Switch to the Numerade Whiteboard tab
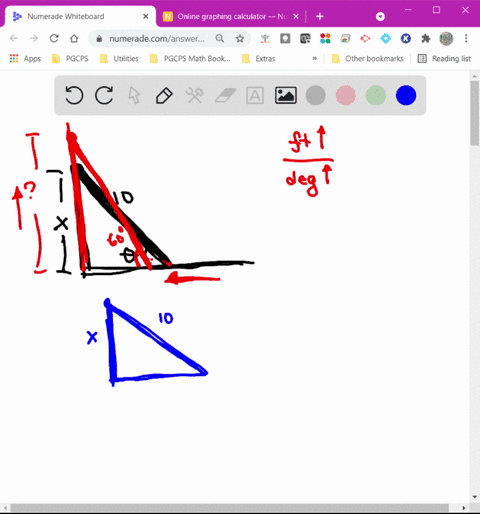This screenshot has height=514, width=480. coord(80,16)
